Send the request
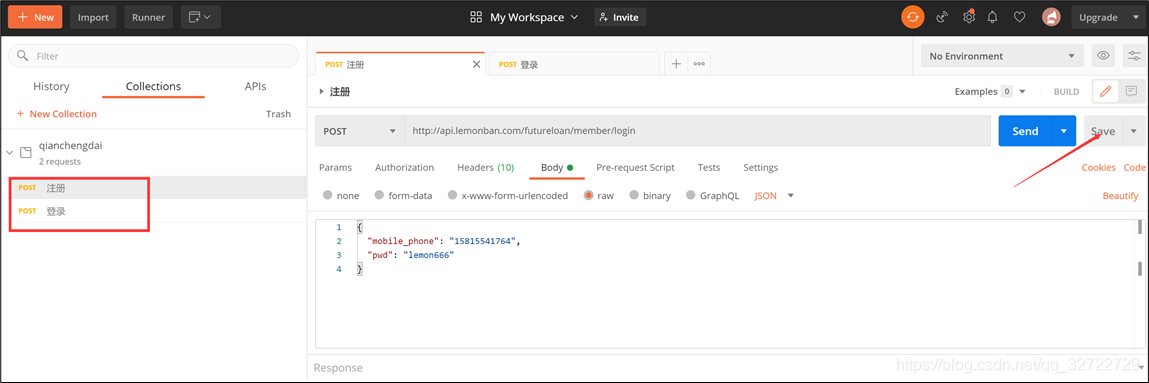The height and width of the screenshot is (383, 1149). [1025, 131]
